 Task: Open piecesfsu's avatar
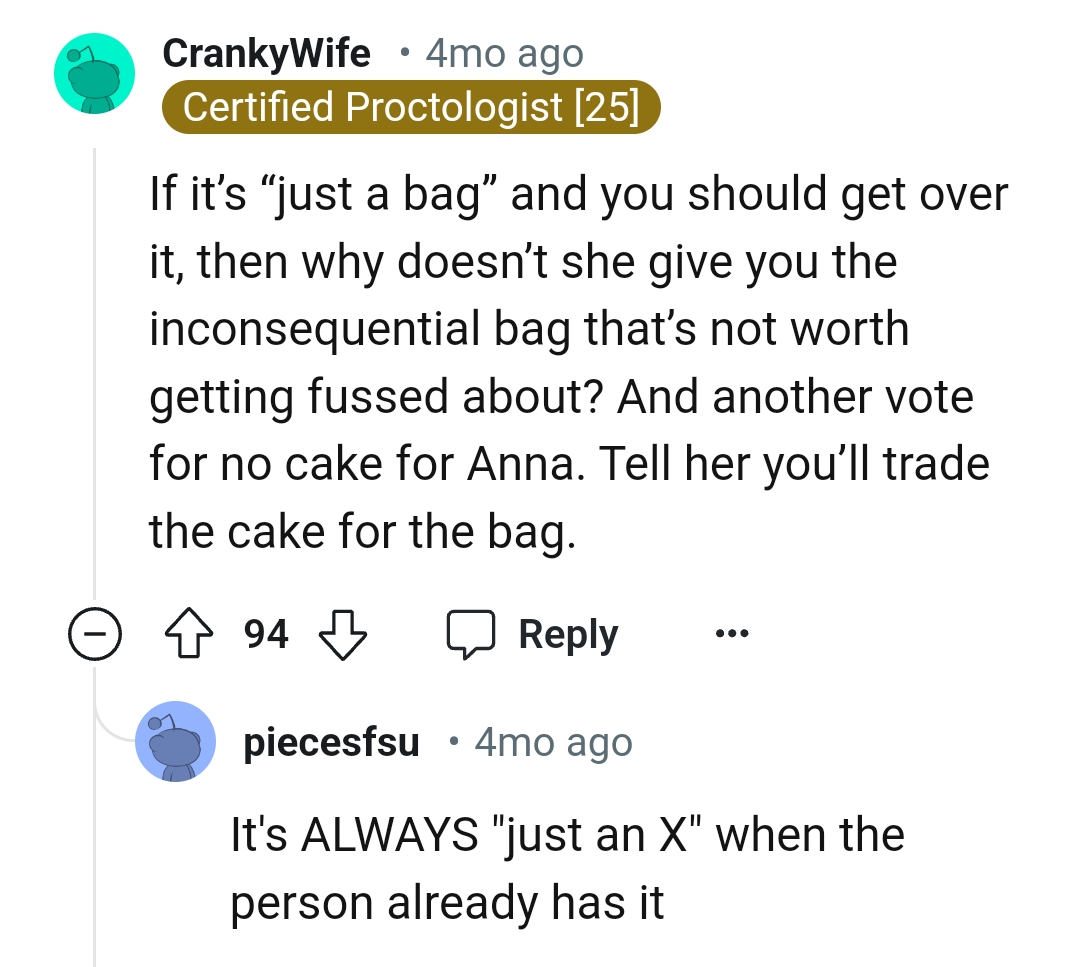(x=175, y=741)
